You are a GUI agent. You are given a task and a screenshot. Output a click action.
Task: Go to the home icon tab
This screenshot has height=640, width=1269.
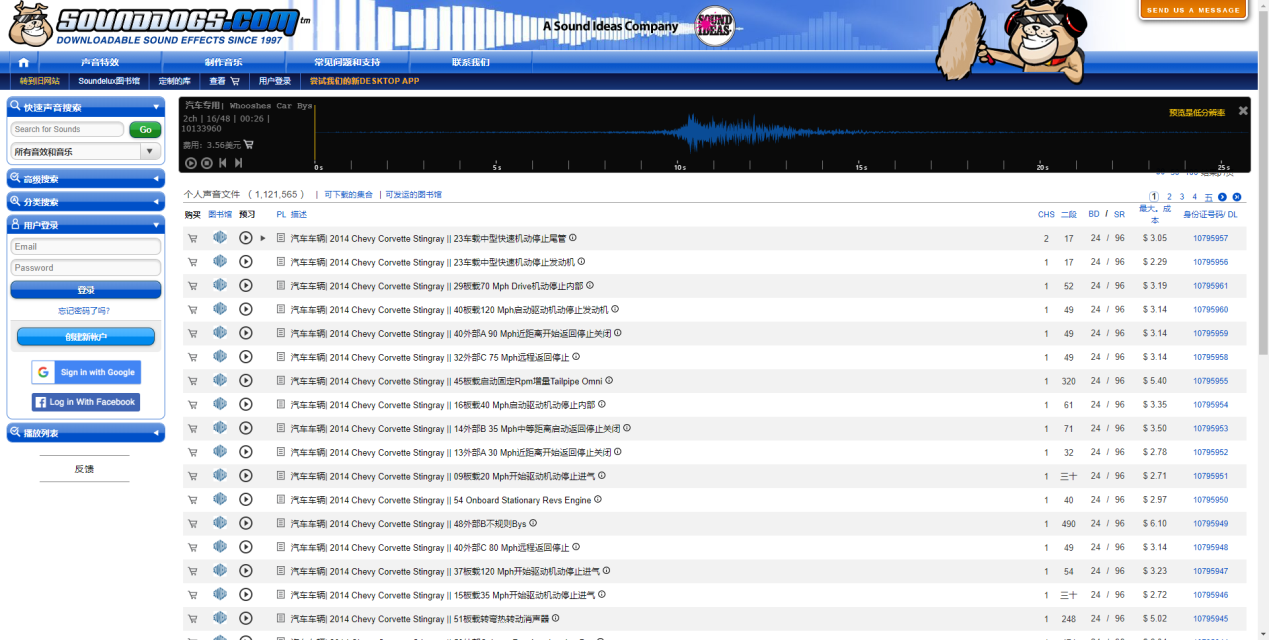[x=24, y=62]
